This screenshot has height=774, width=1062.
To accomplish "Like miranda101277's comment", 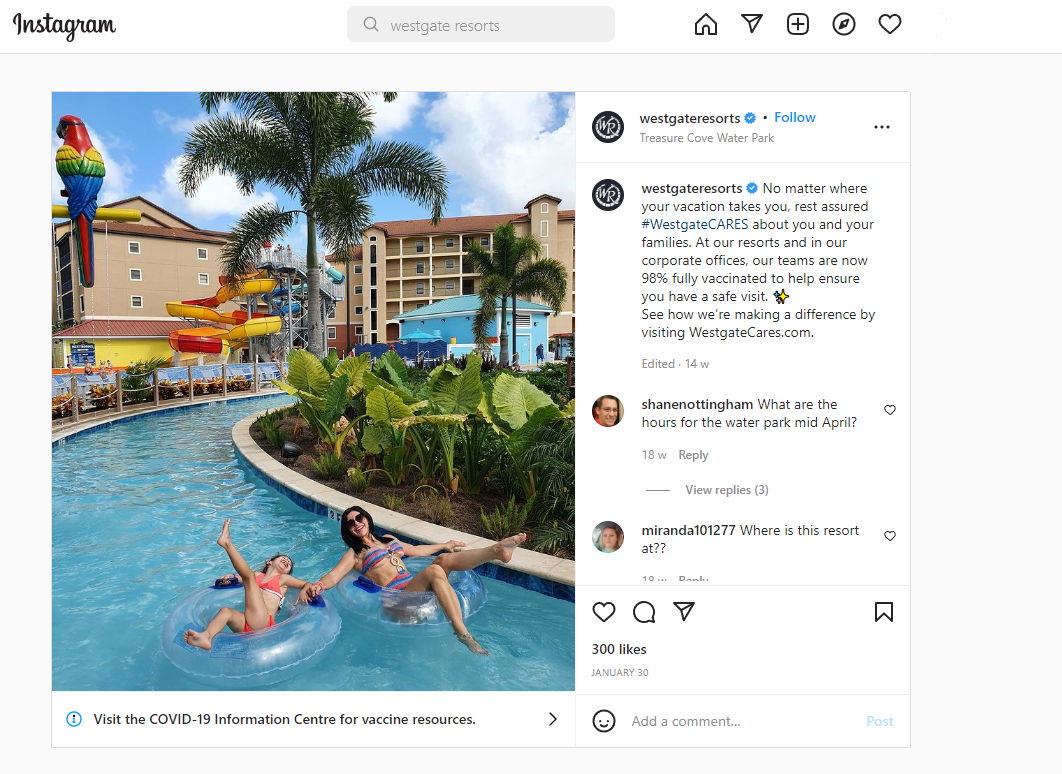I will coord(890,536).
